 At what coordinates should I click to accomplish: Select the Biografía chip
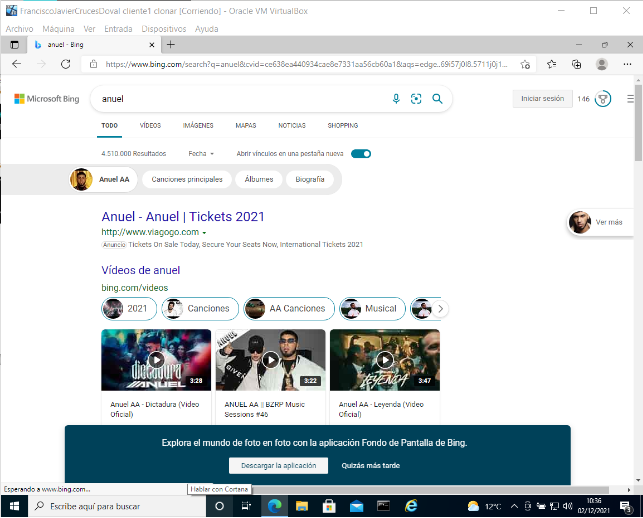pos(310,179)
